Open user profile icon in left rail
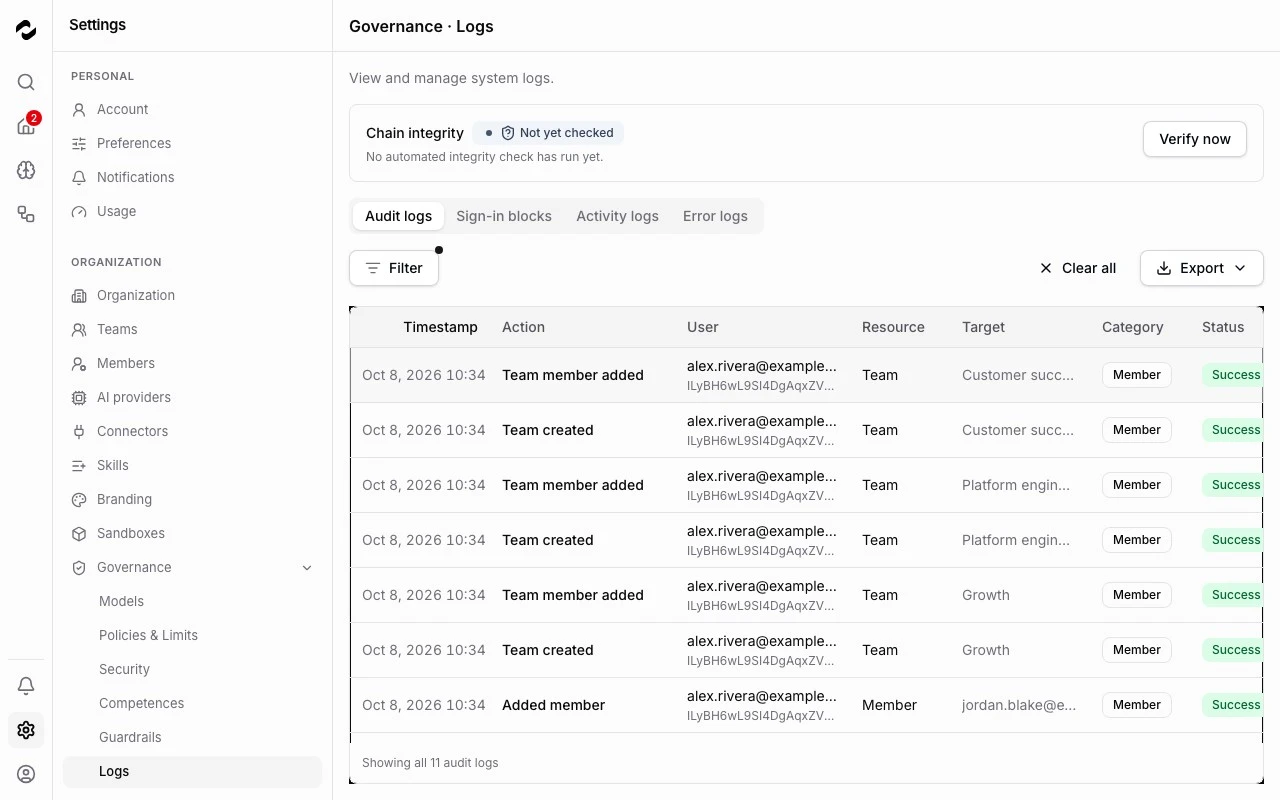1280x800 pixels. point(26,774)
